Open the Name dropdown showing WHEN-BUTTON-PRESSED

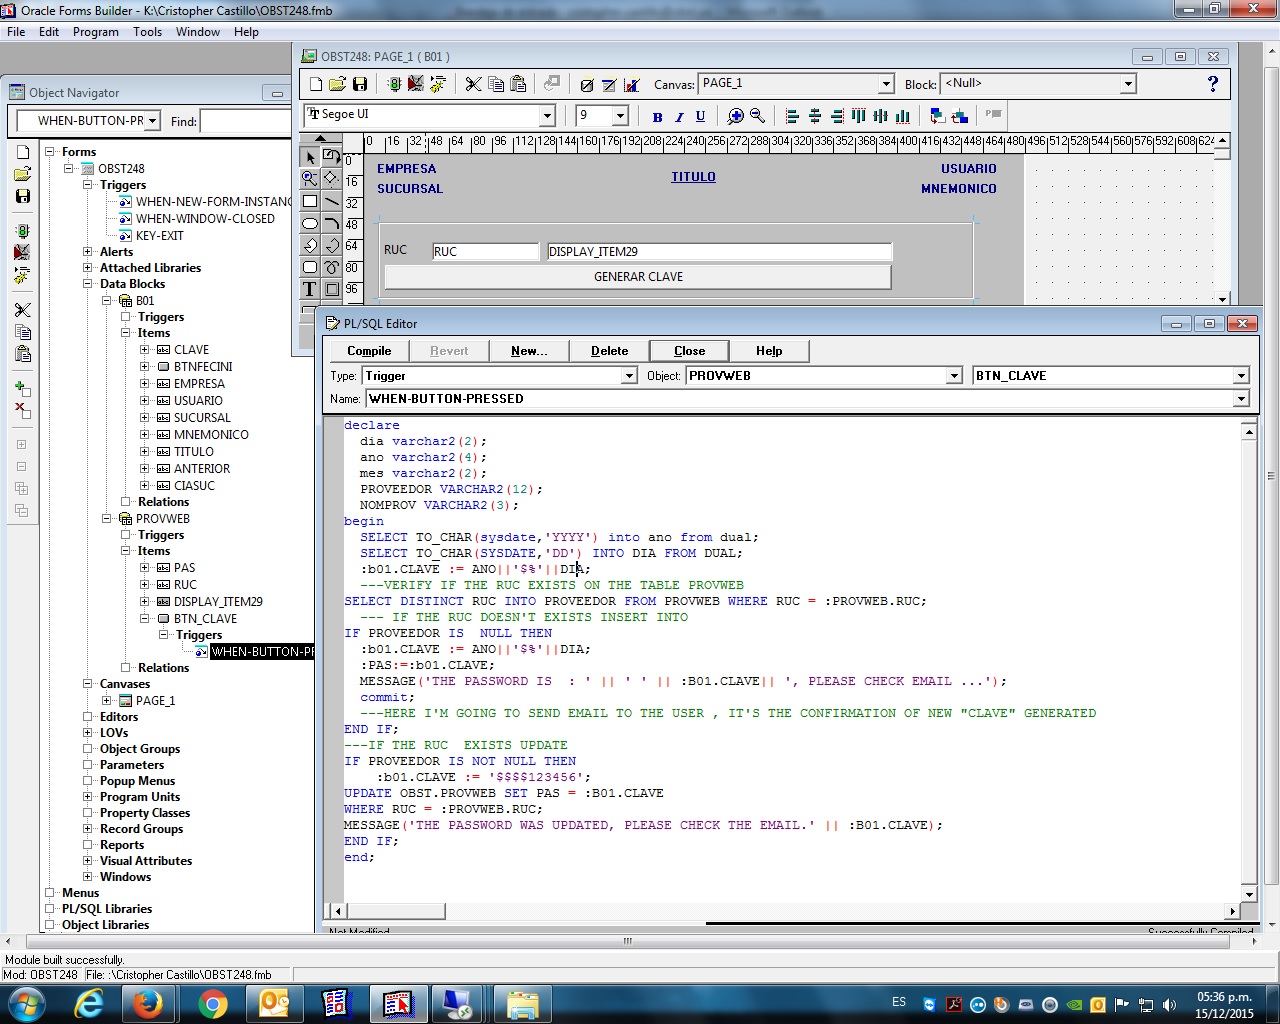click(x=1241, y=399)
